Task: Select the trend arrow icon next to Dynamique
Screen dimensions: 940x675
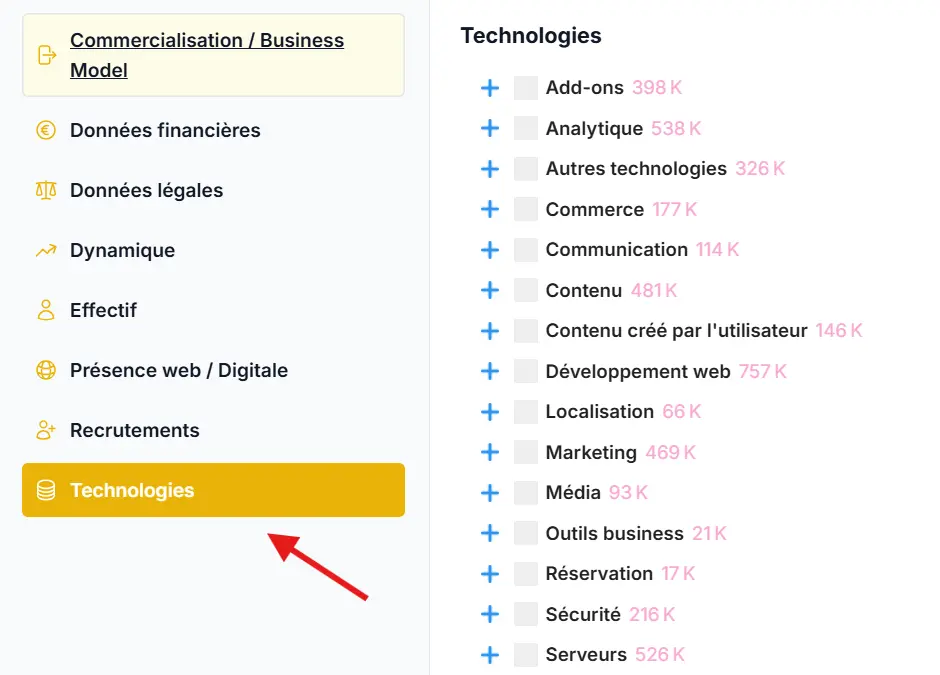Action: 44,250
